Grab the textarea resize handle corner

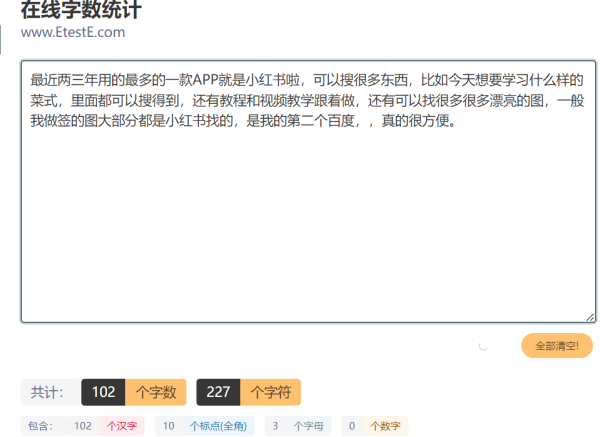pyautogui.click(x=590, y=317)
